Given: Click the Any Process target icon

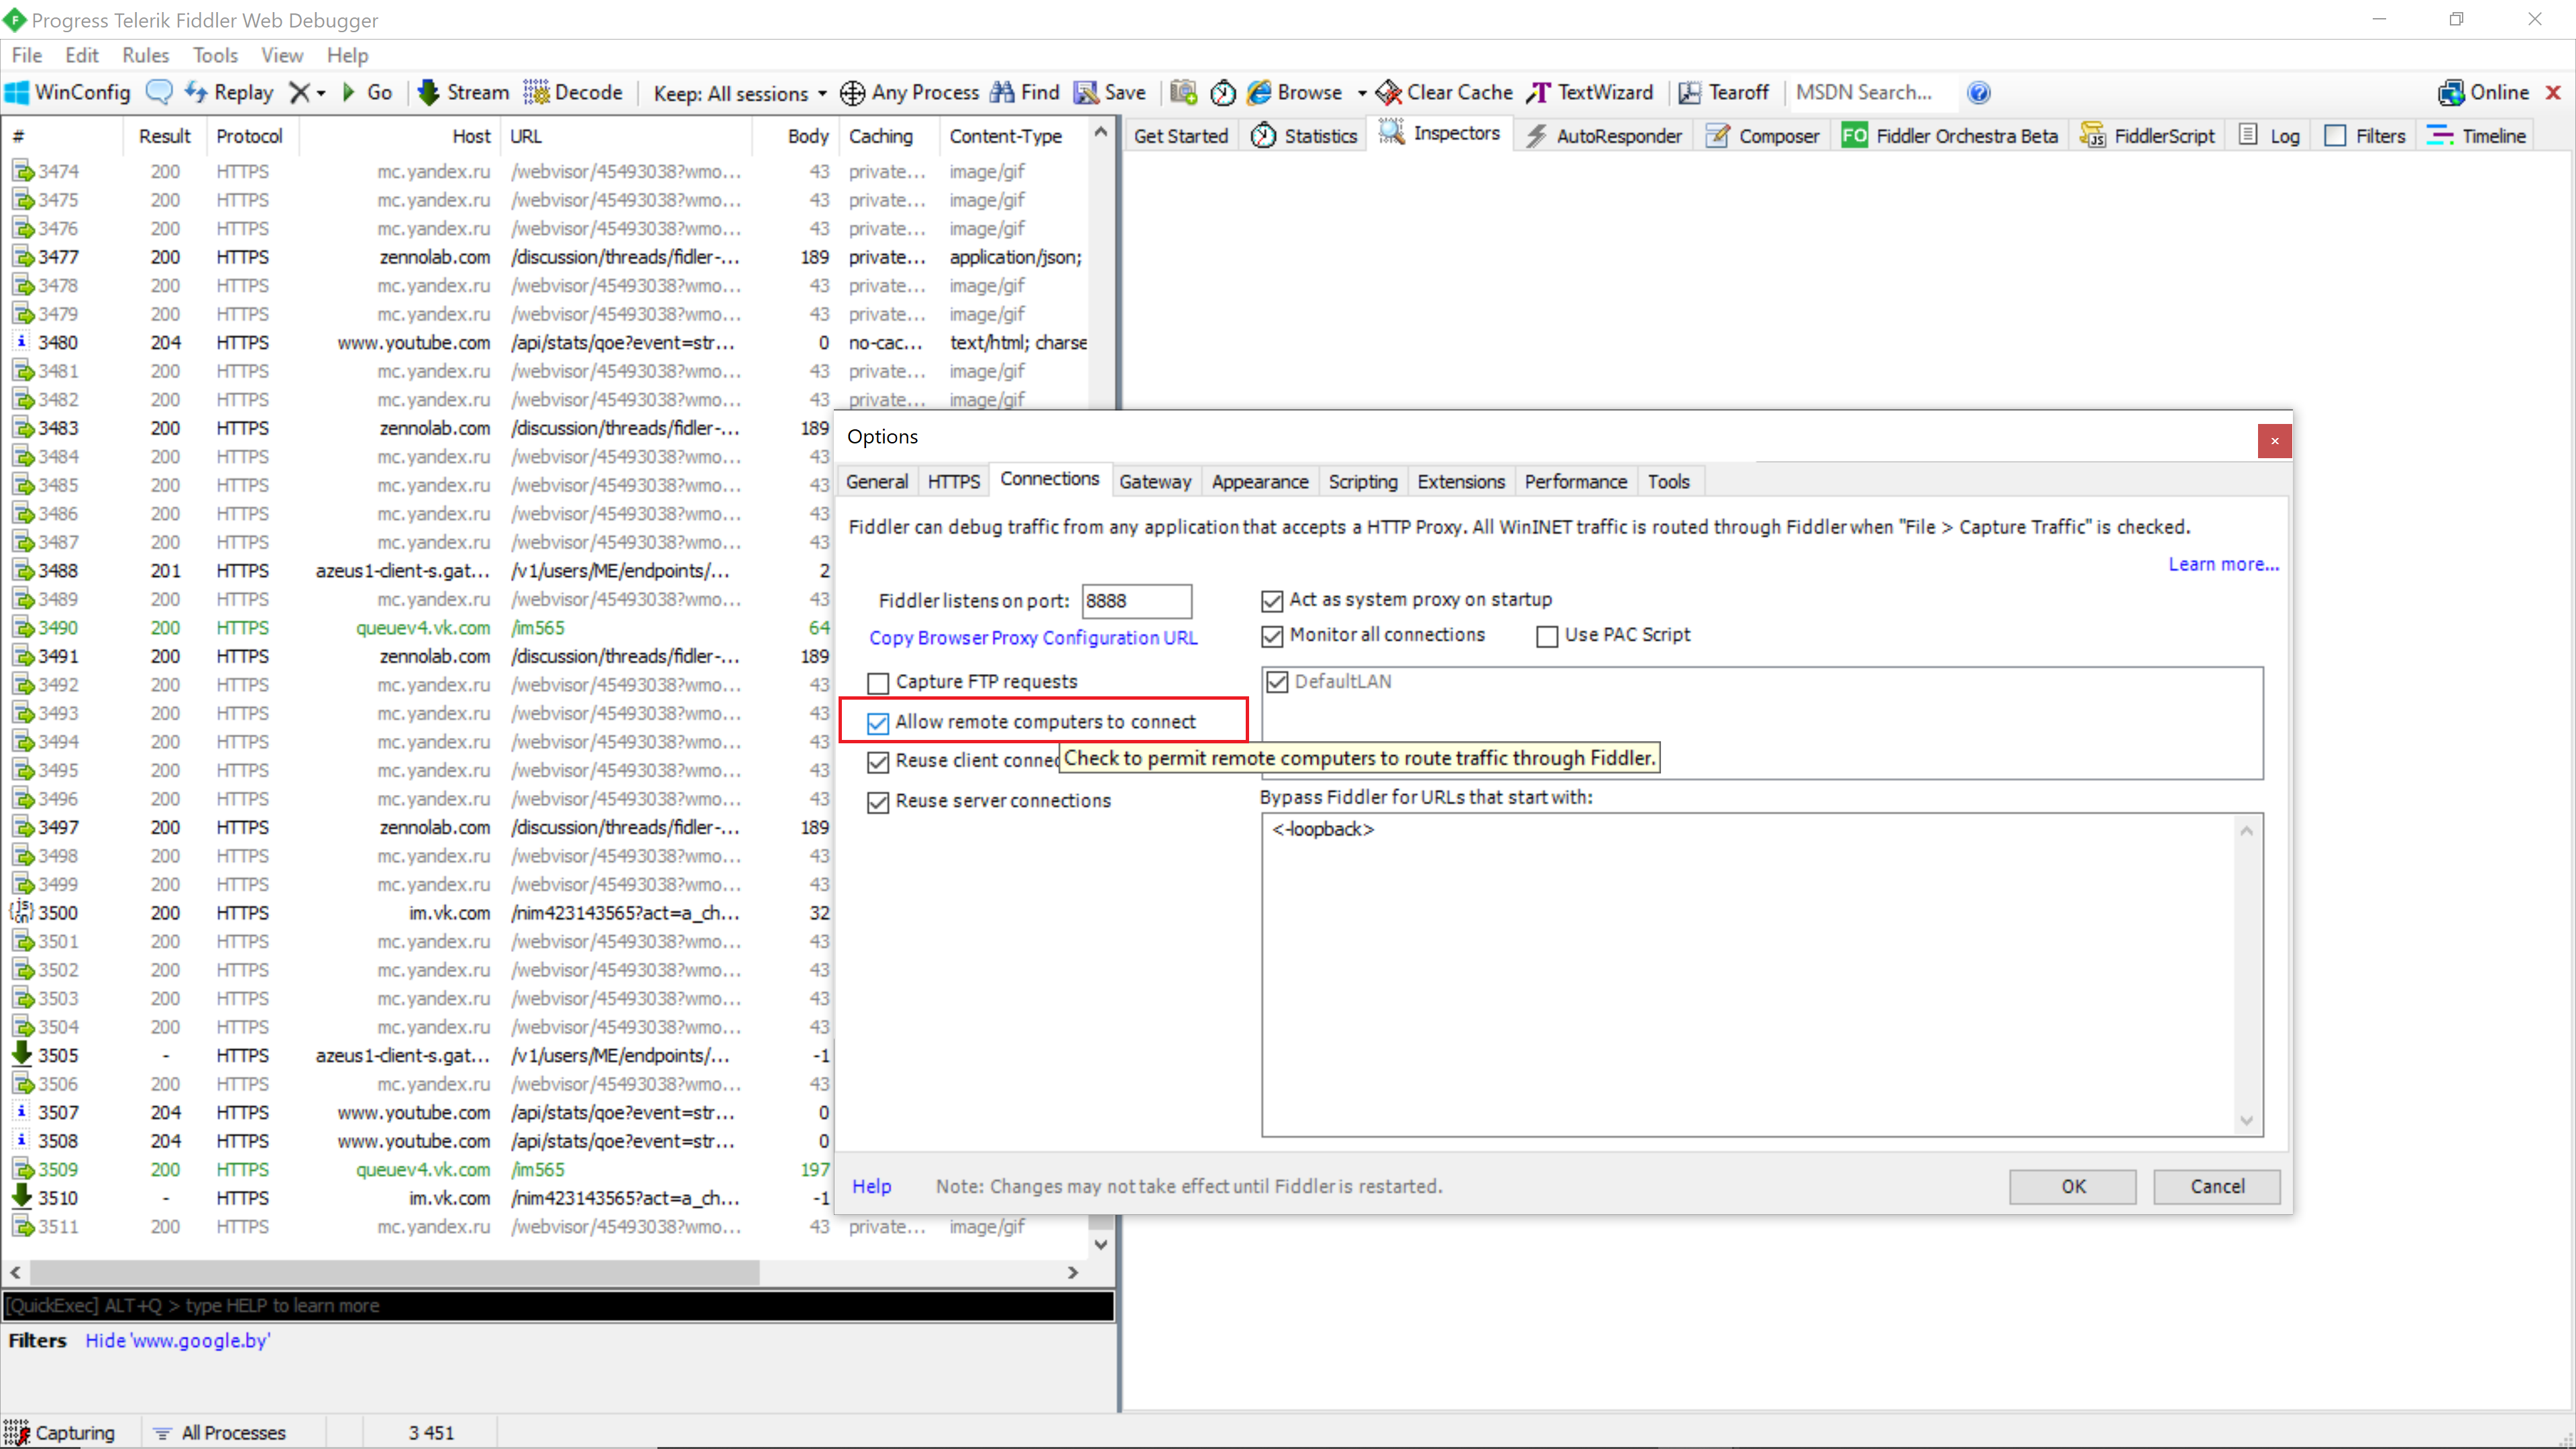Looking at the screenshot, I should coord(852,93).
